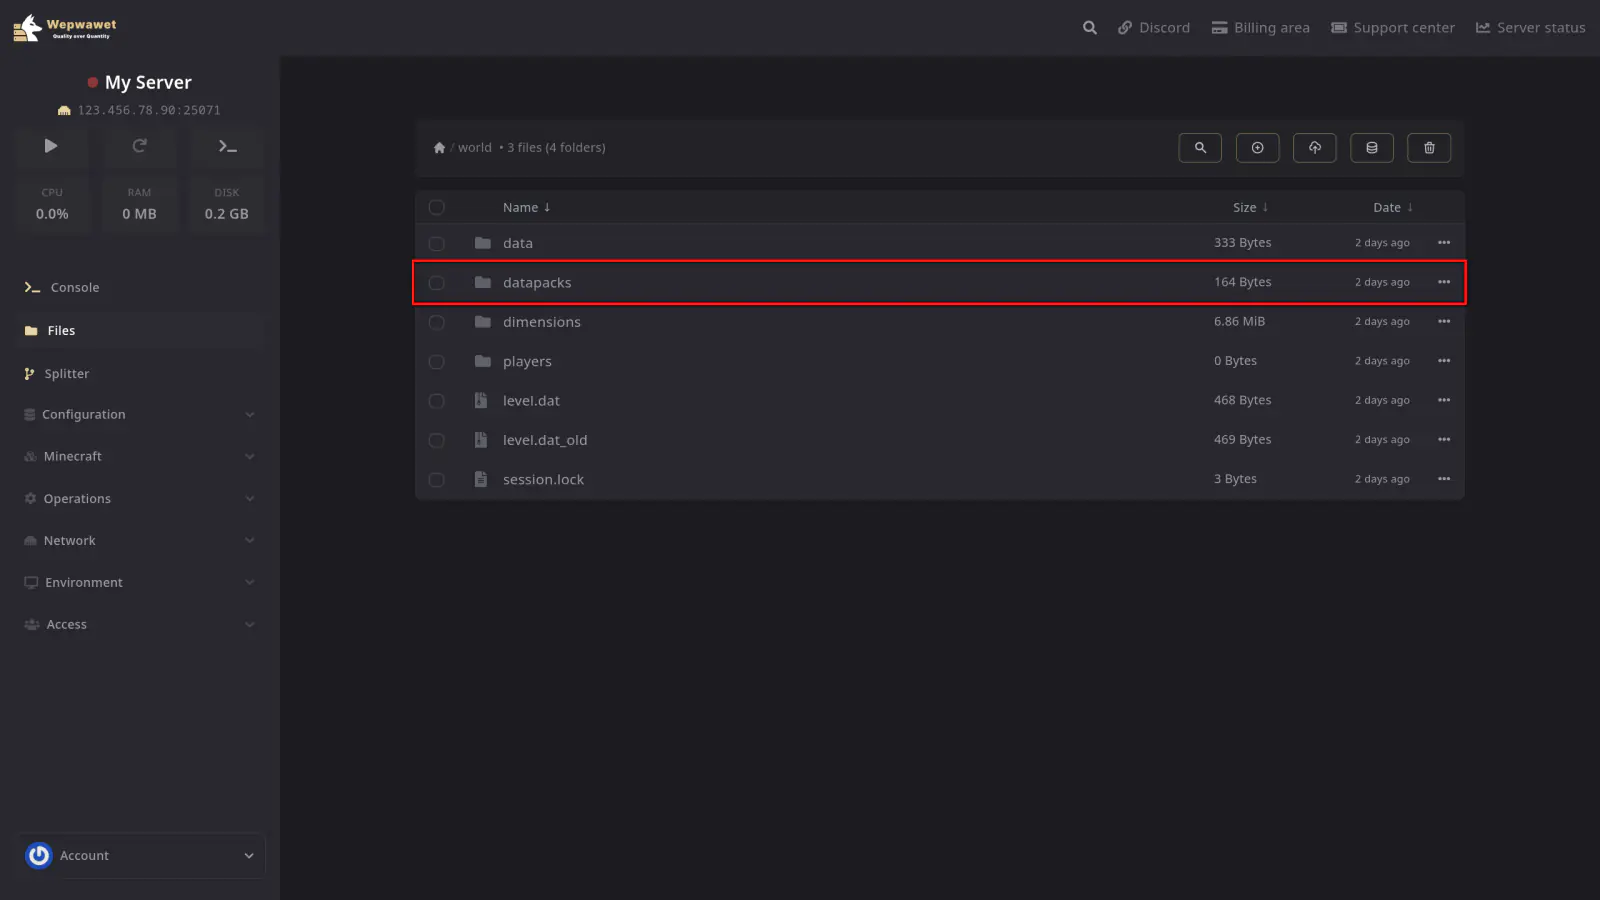
Task: Go to home directory via house icon
Action: (439, 148)
